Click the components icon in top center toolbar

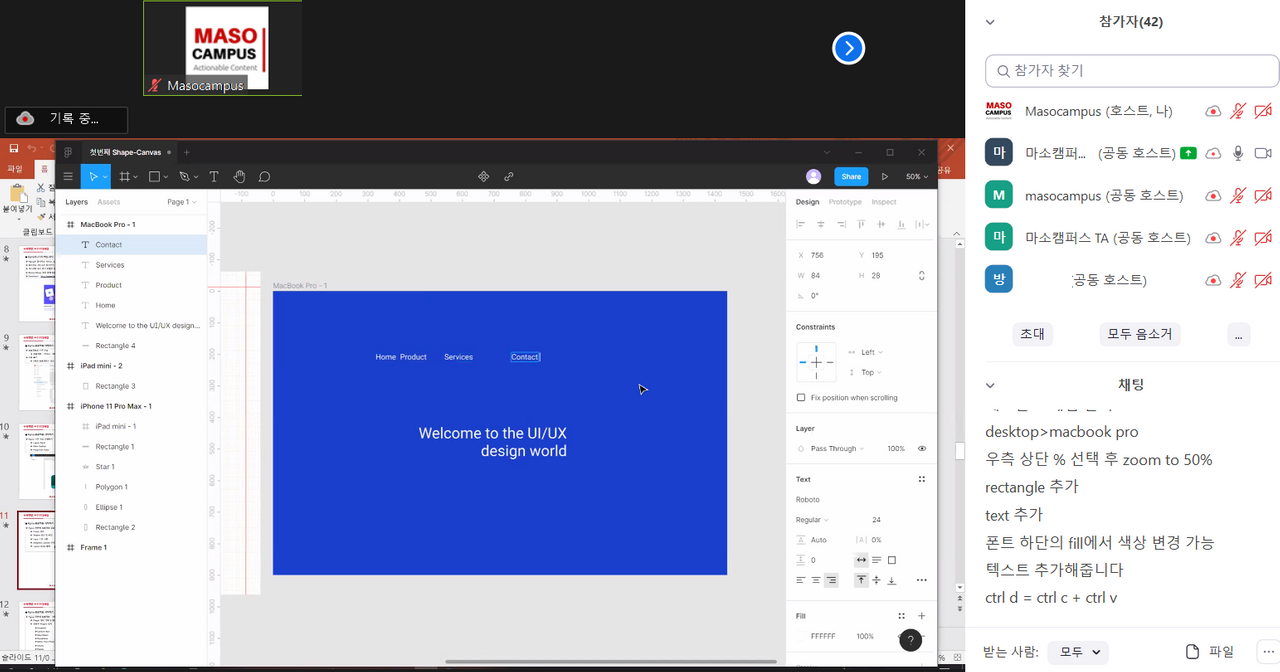pyautogui.click(x=484, y=177)
